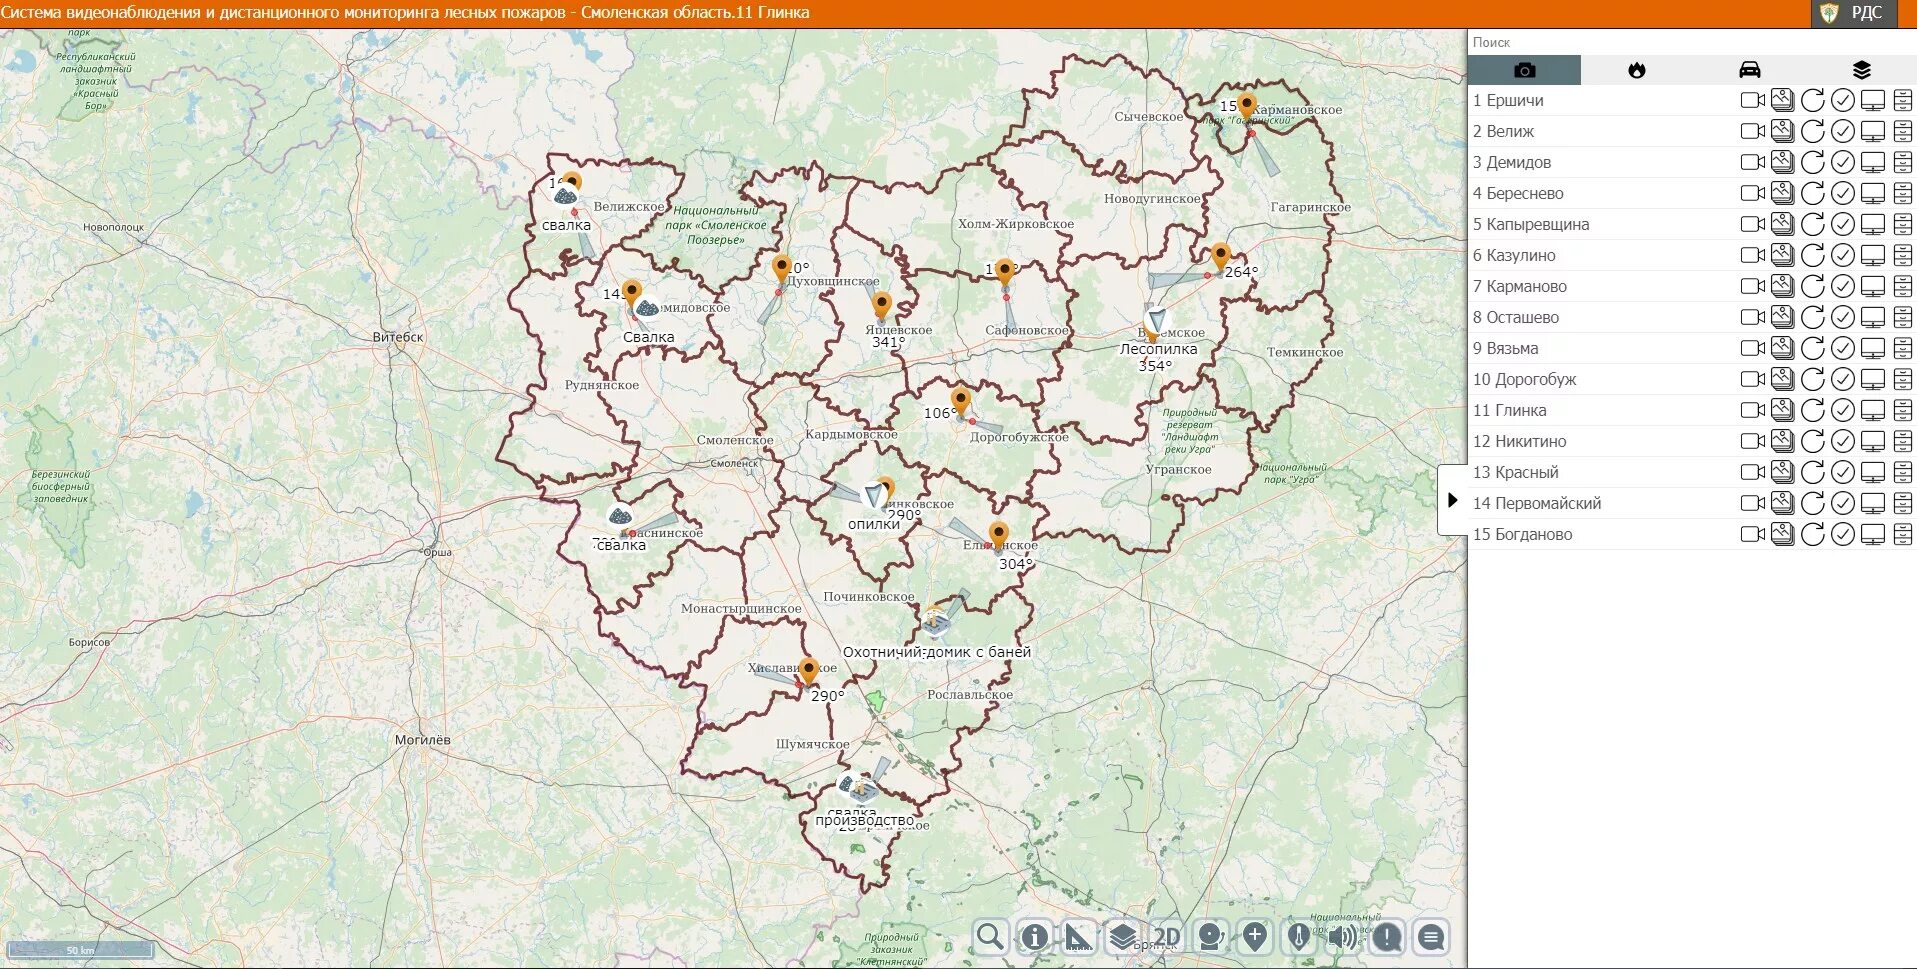Open monitor view for 3 Демидов
The height and width of the screenshot is (969, 1917).
point(1872,162)
